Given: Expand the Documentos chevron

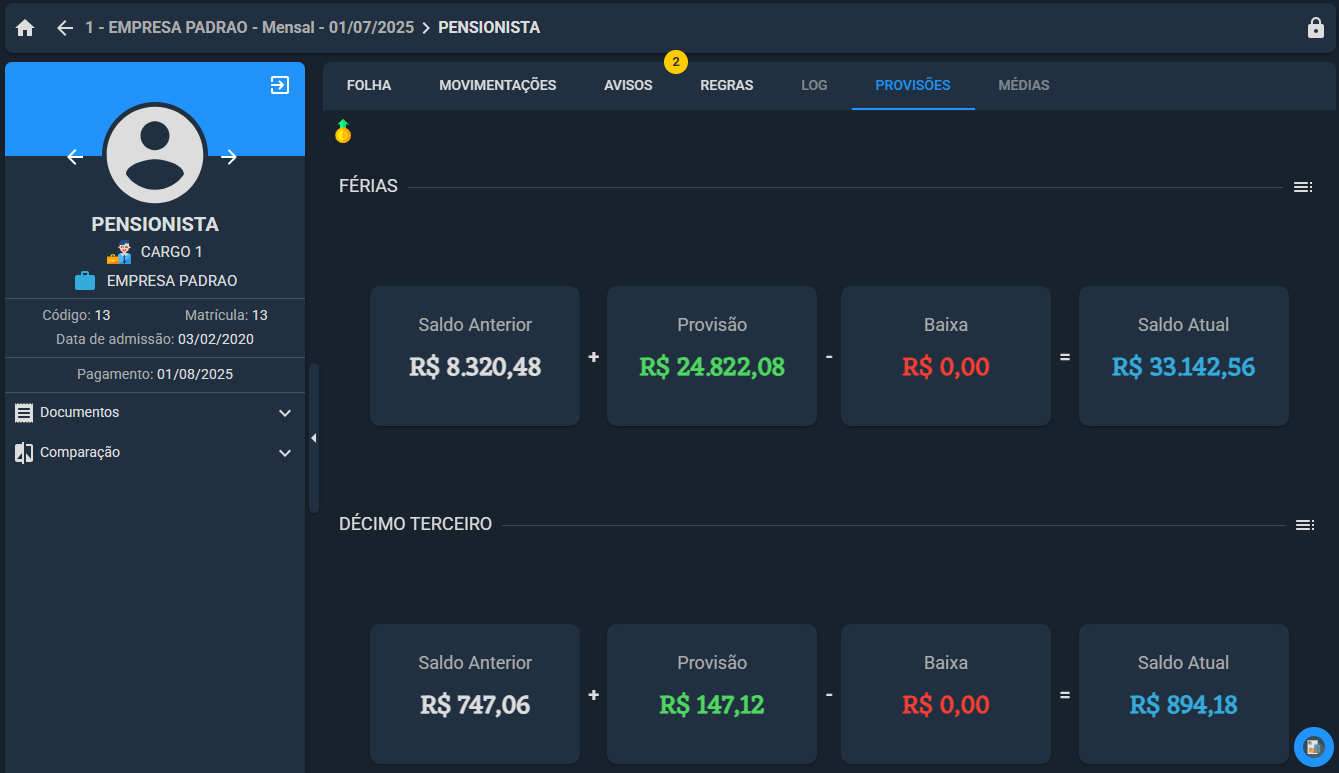Looking at the screenshot, I should tap(285, 413).
